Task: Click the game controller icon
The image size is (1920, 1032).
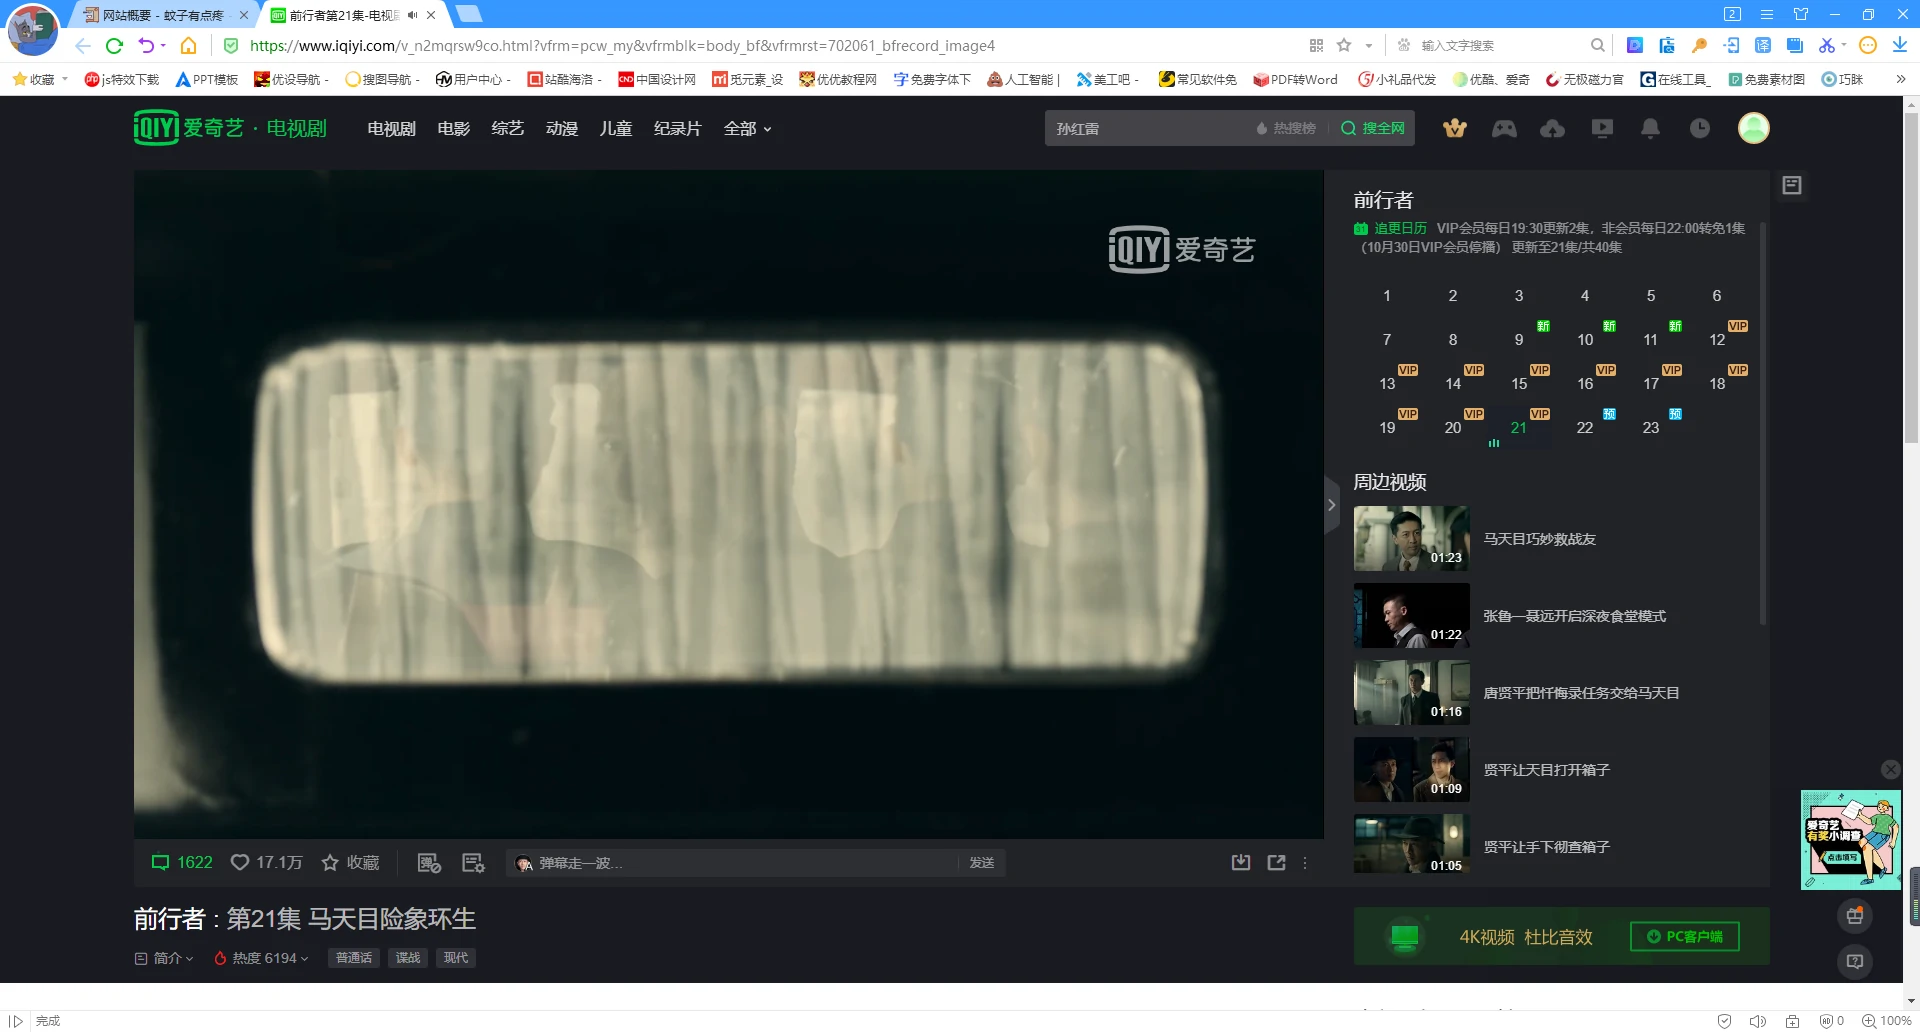Action: coord(1504,128)
